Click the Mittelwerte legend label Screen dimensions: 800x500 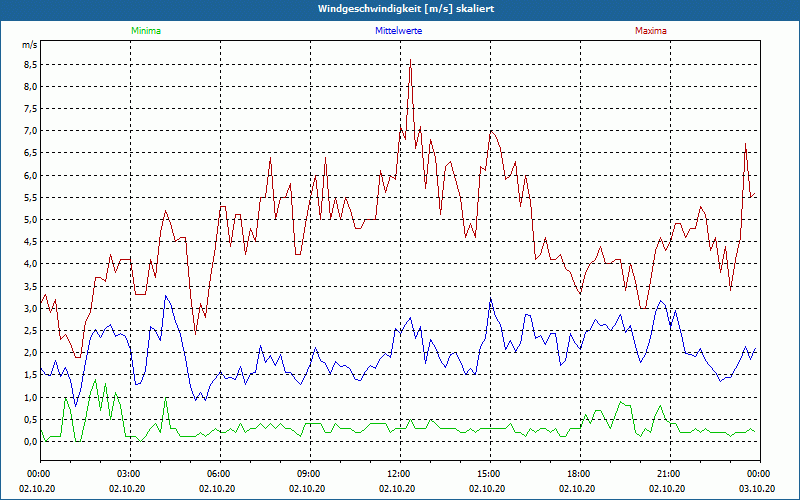(x=398, y=31)
